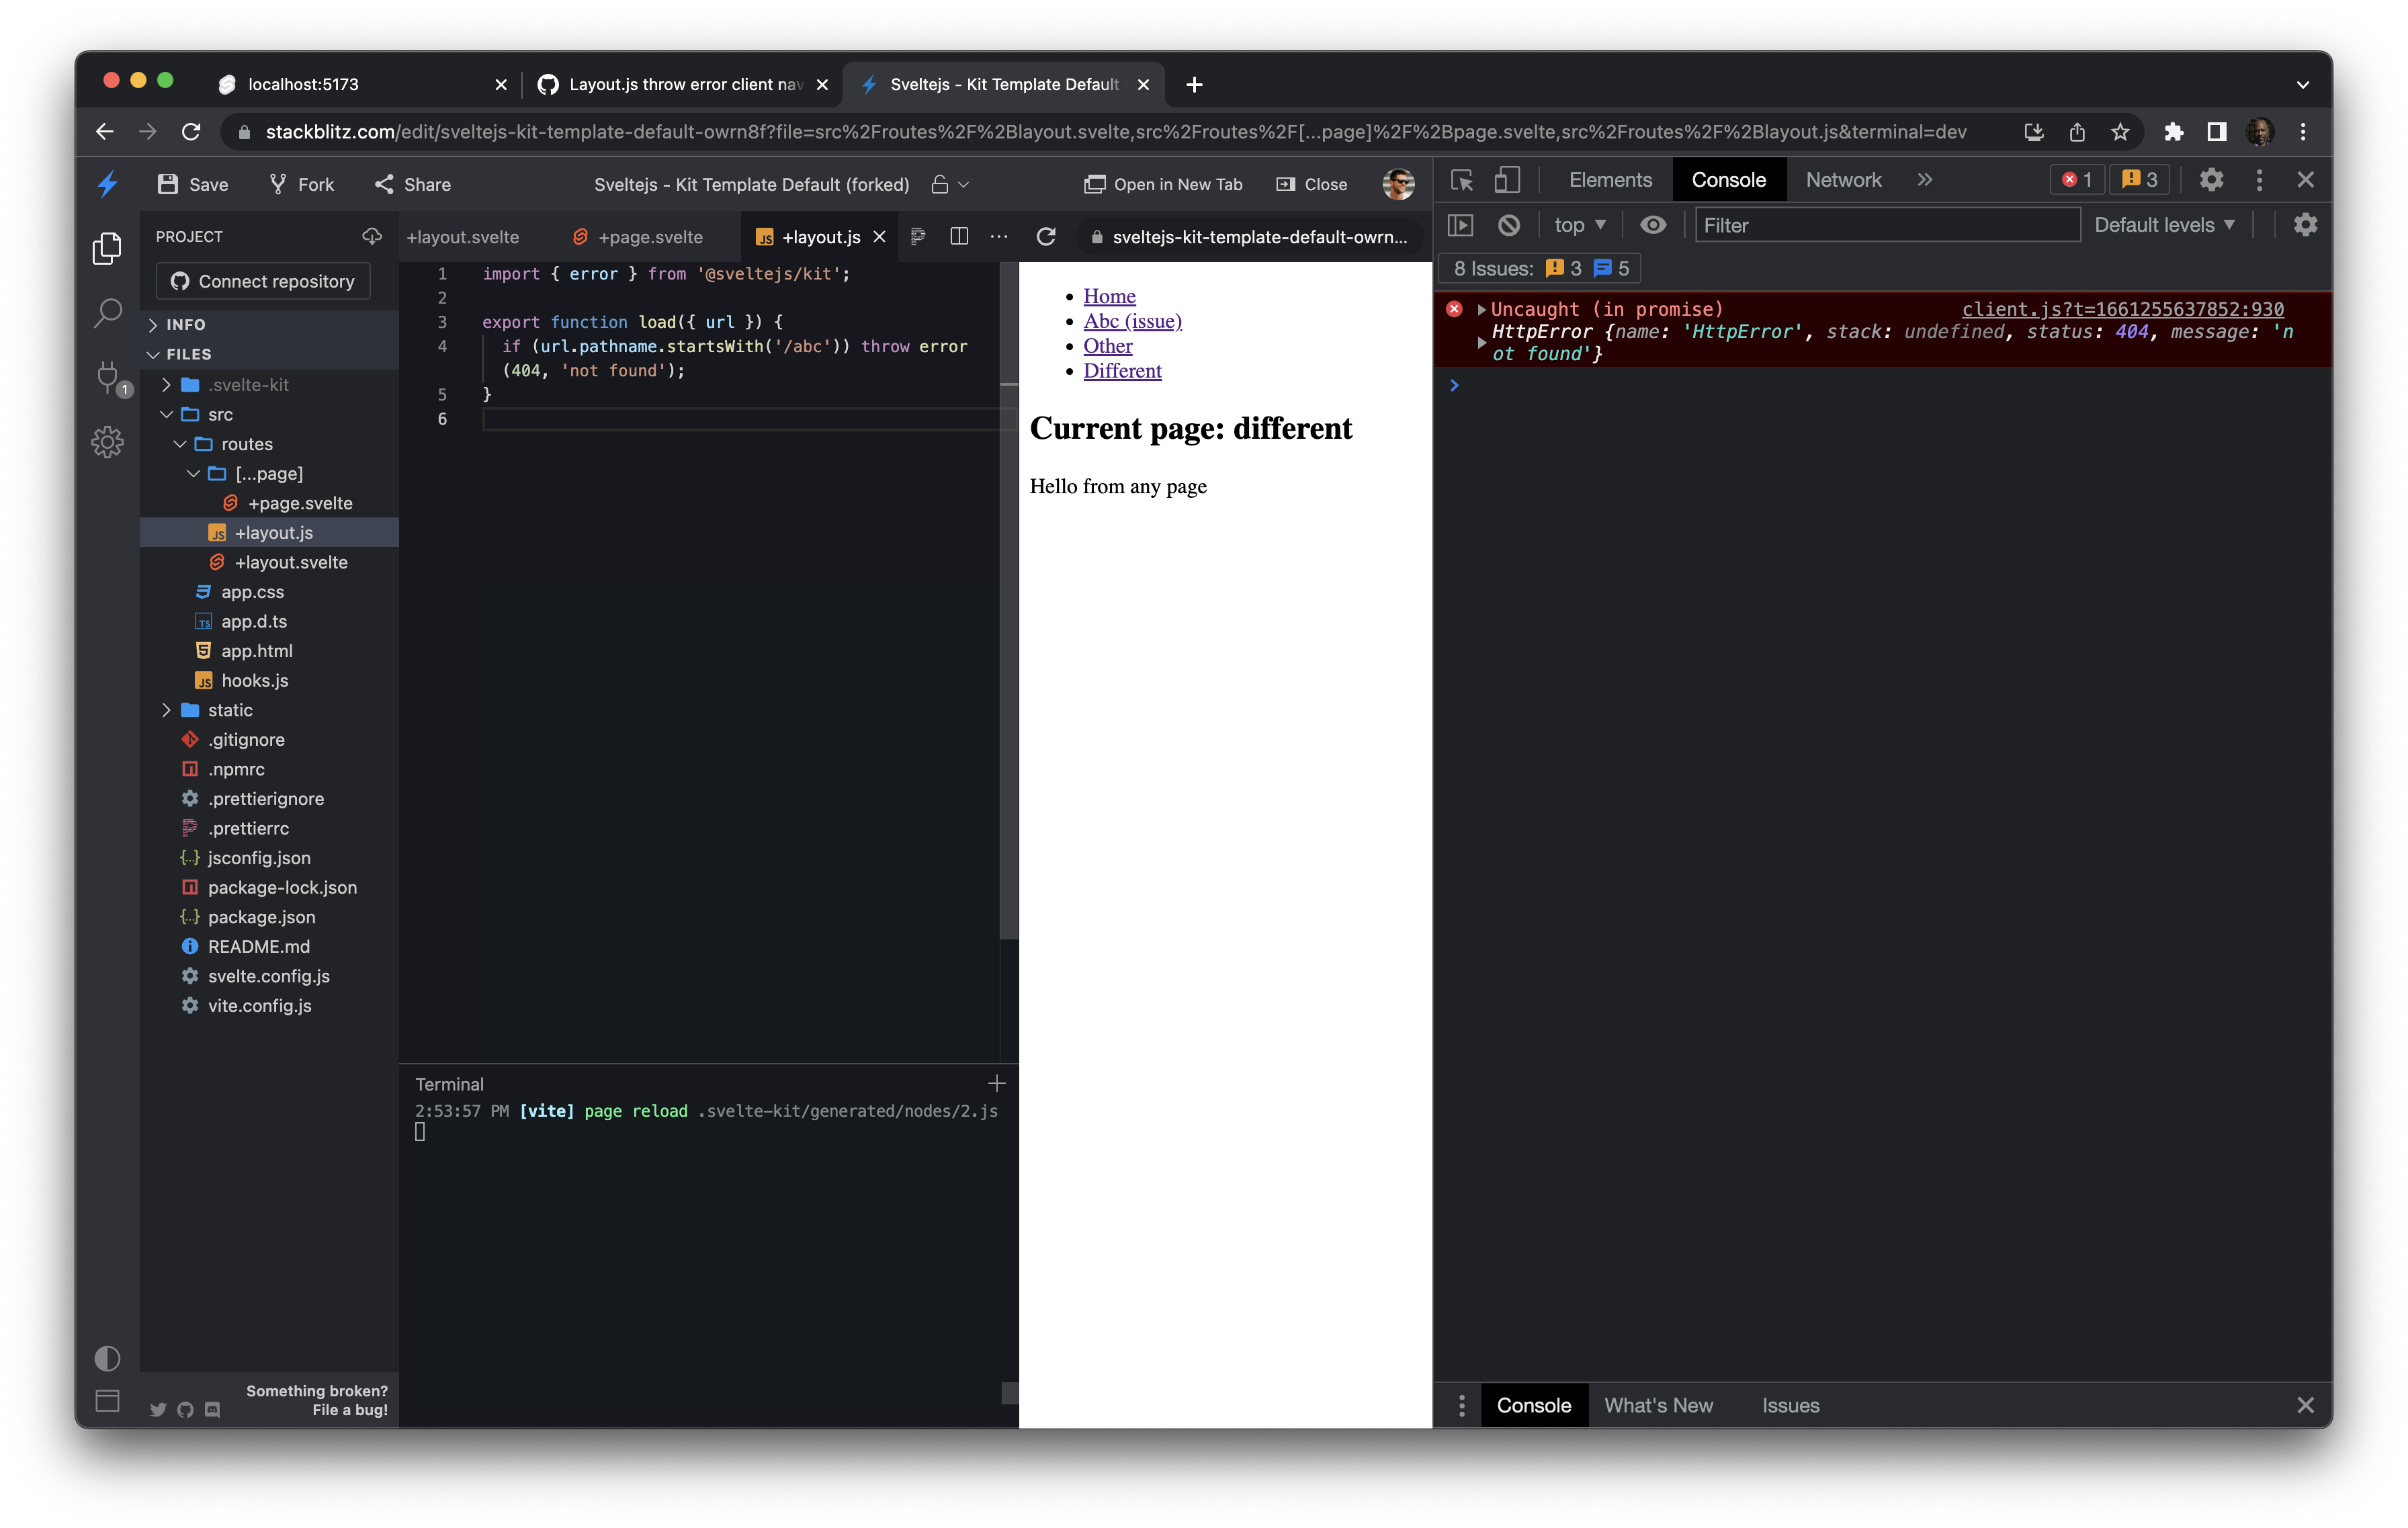Open the Share options
2408x1528 pixels.
coord(411,184)
